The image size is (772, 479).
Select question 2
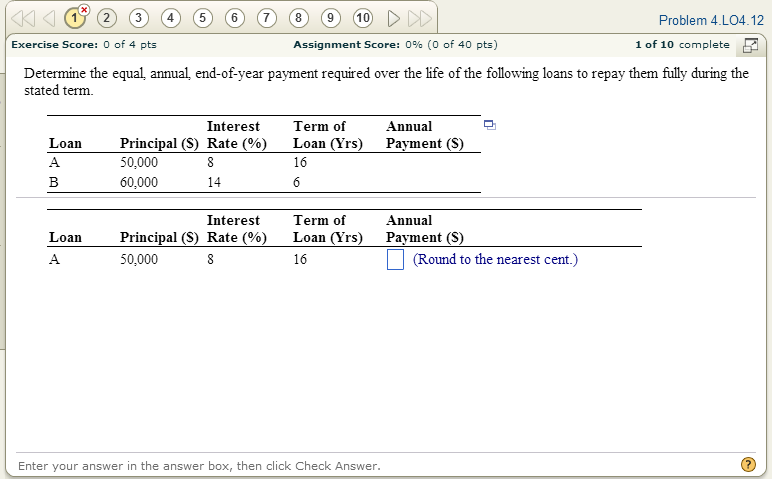pos(106,18)
